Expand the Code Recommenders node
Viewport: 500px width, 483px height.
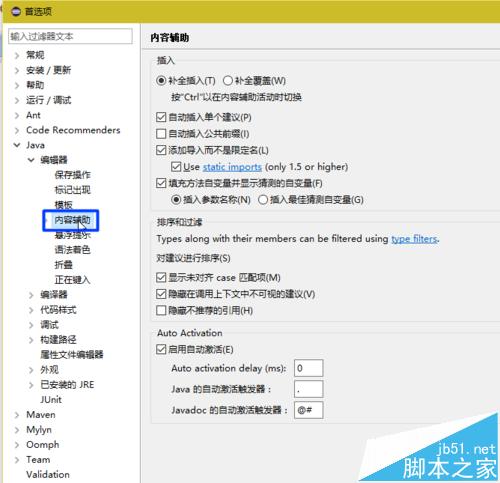[x=17, y=130]
